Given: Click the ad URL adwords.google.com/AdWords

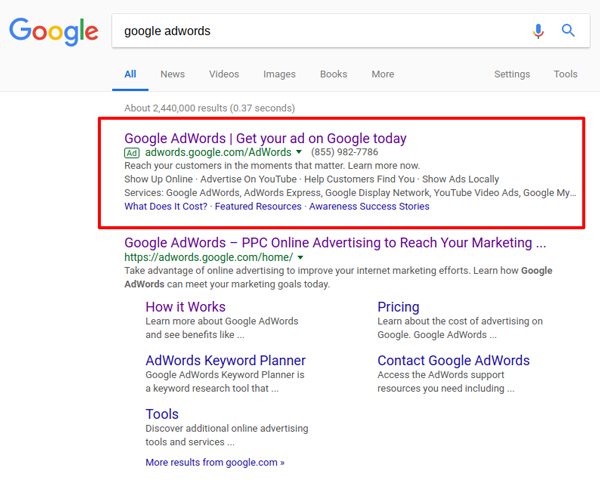Looking at the screenshot, I should pos(218,152).
